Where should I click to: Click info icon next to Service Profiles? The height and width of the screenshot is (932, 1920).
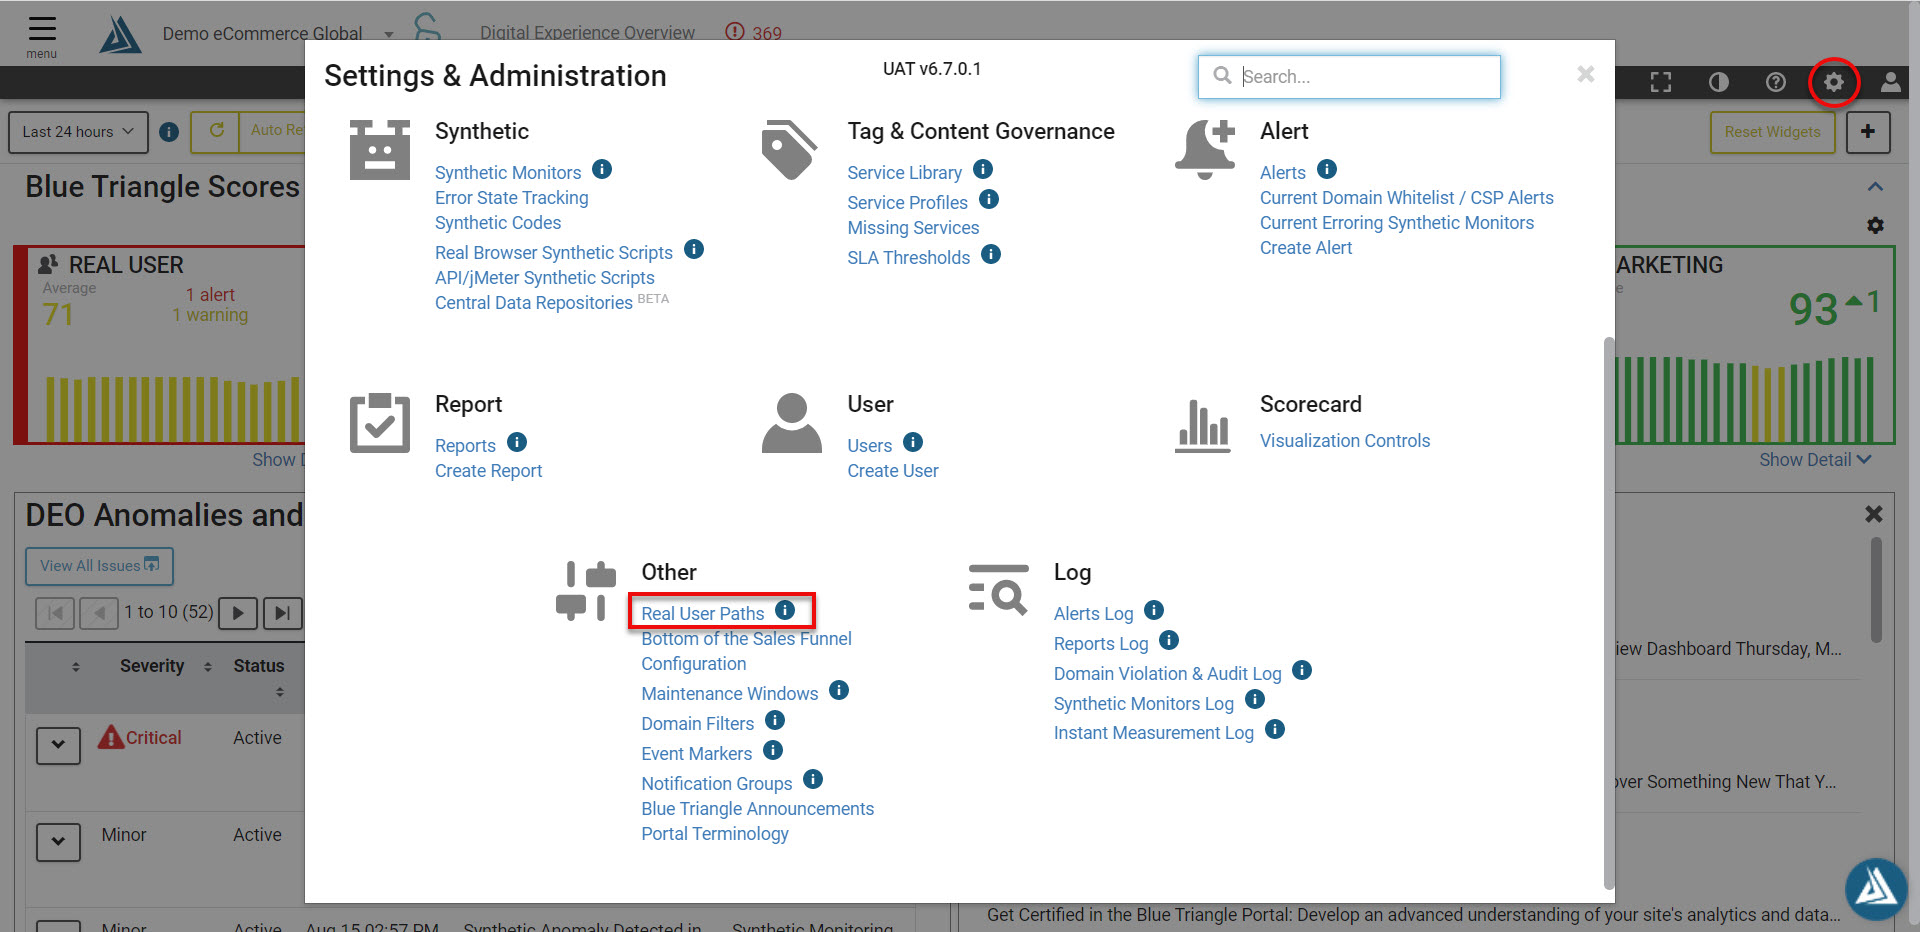click(x=989, y=199)
